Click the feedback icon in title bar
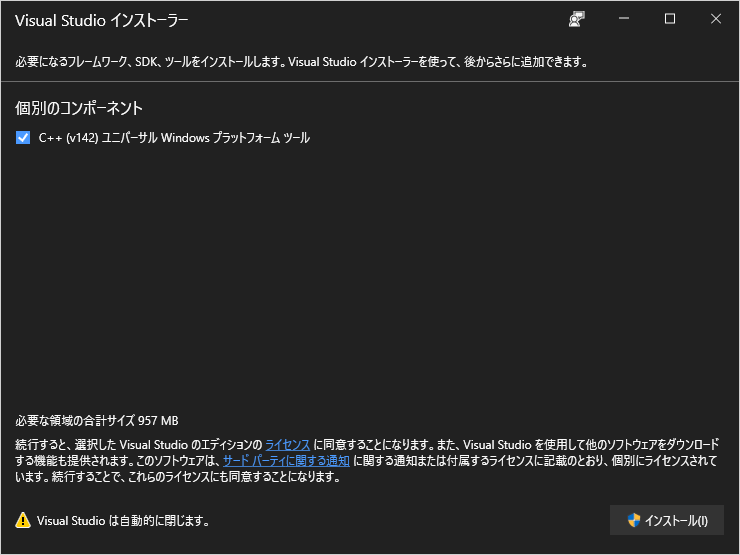740x555 pixels. point(576,19)
